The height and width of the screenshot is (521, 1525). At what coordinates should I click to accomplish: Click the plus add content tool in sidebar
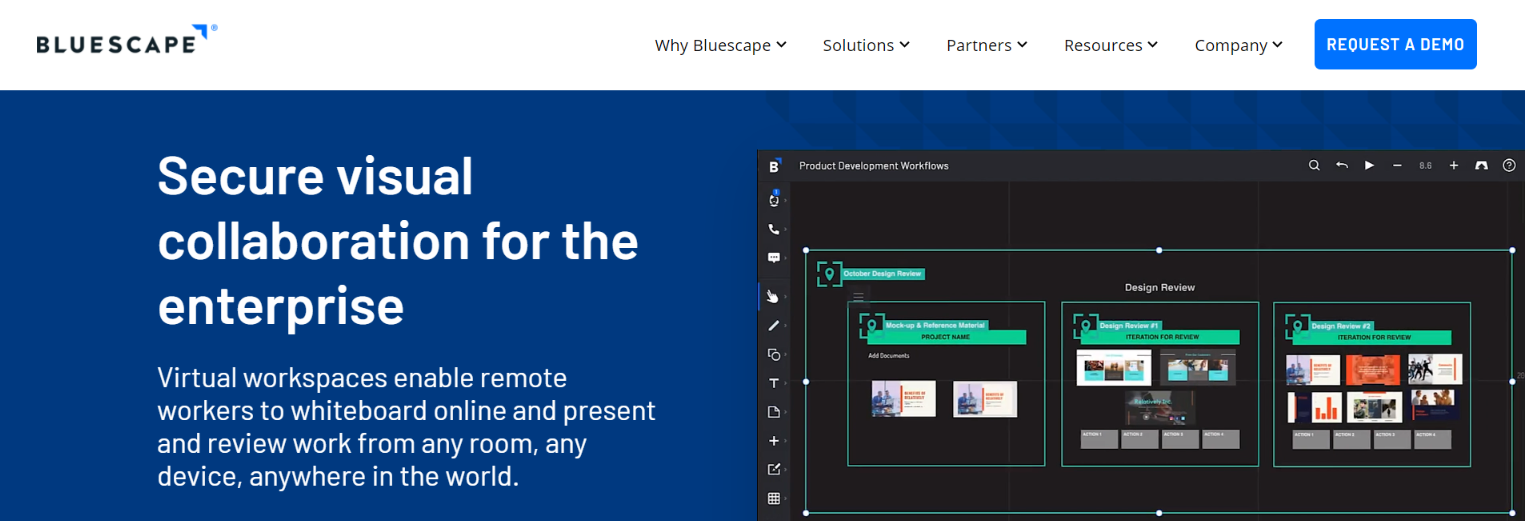point(773,441)
